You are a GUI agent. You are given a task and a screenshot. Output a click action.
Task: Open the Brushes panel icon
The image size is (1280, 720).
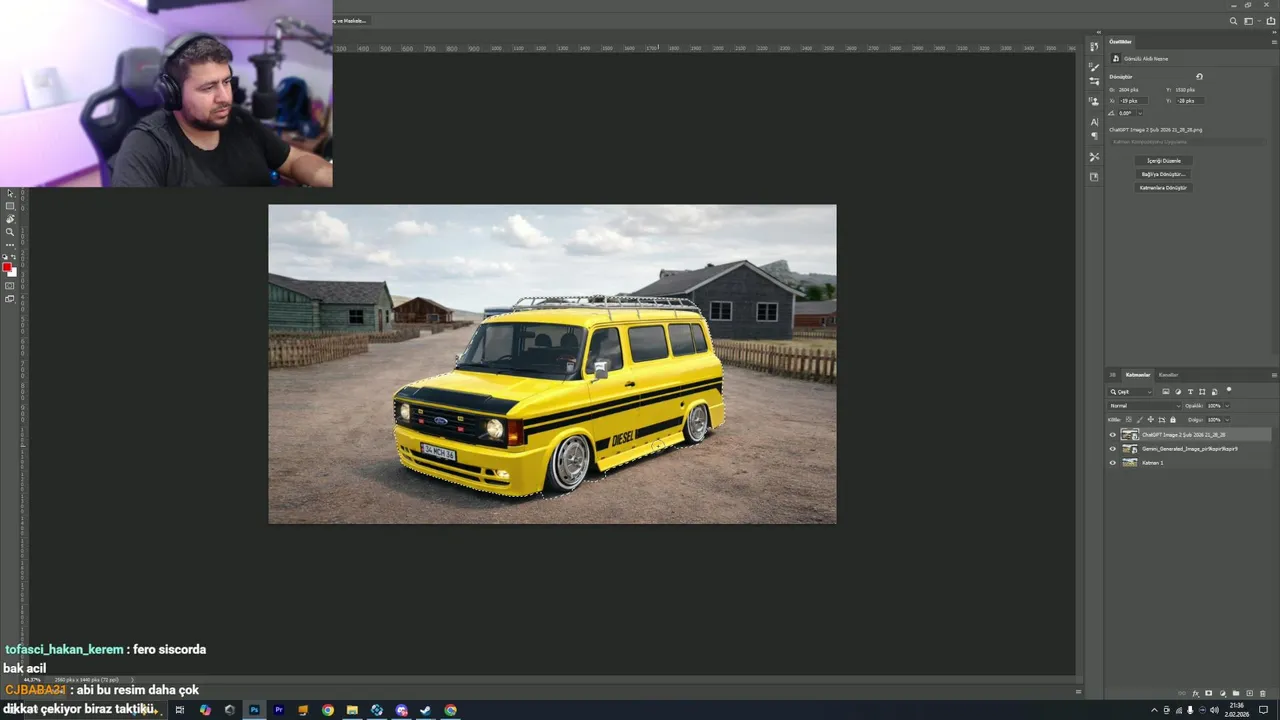[x=1094, y=67]
